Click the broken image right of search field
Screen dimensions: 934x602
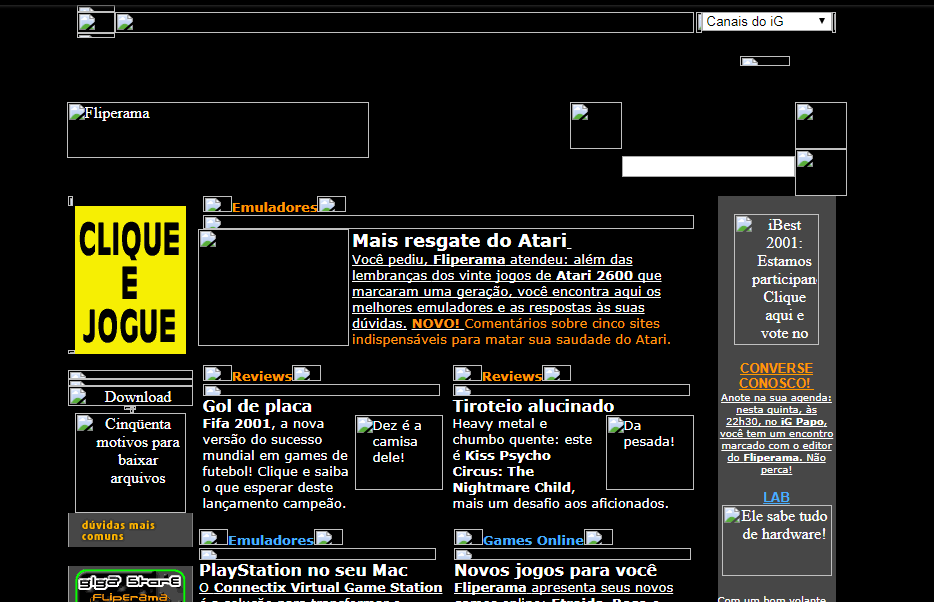821,173
